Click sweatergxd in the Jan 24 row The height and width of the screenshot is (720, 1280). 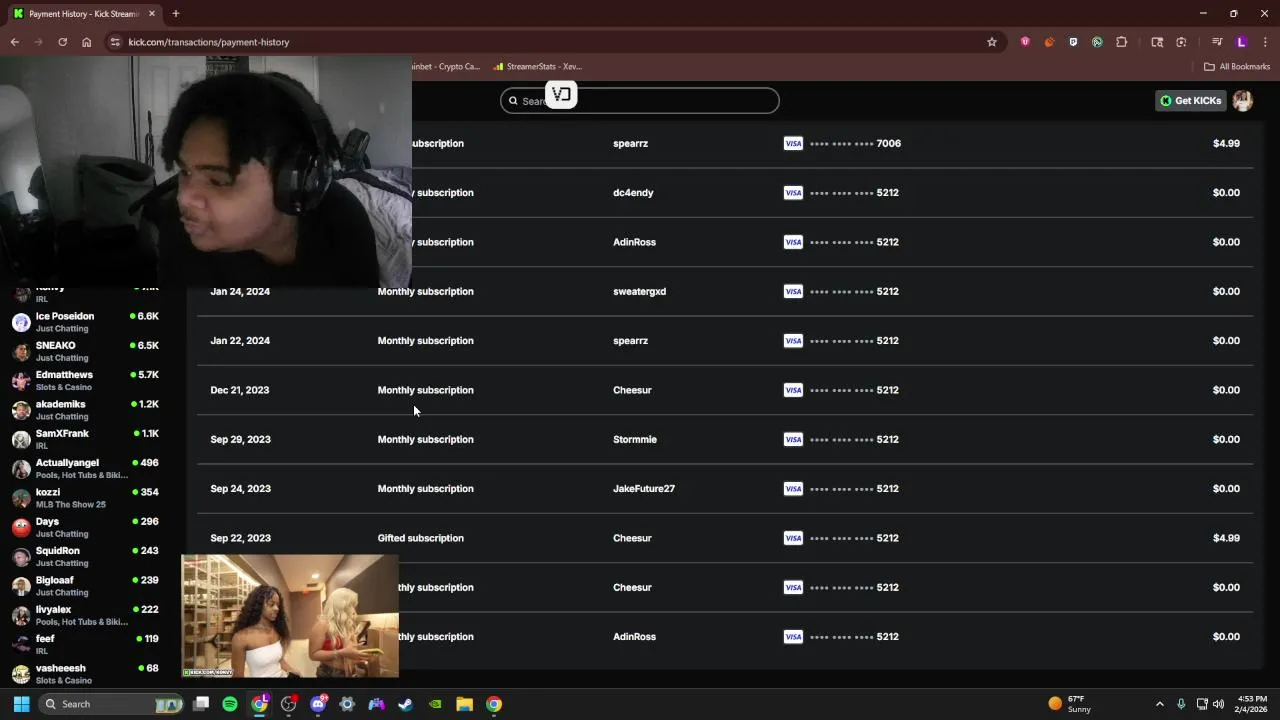coord(639,291)
